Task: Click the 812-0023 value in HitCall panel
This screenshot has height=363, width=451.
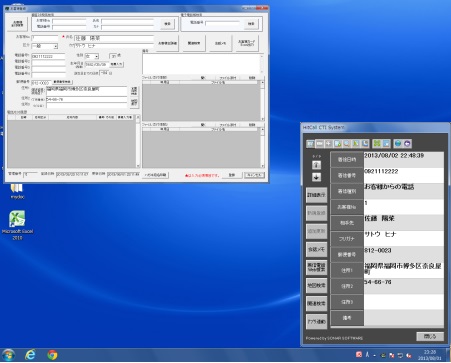Action: point(378,250)
